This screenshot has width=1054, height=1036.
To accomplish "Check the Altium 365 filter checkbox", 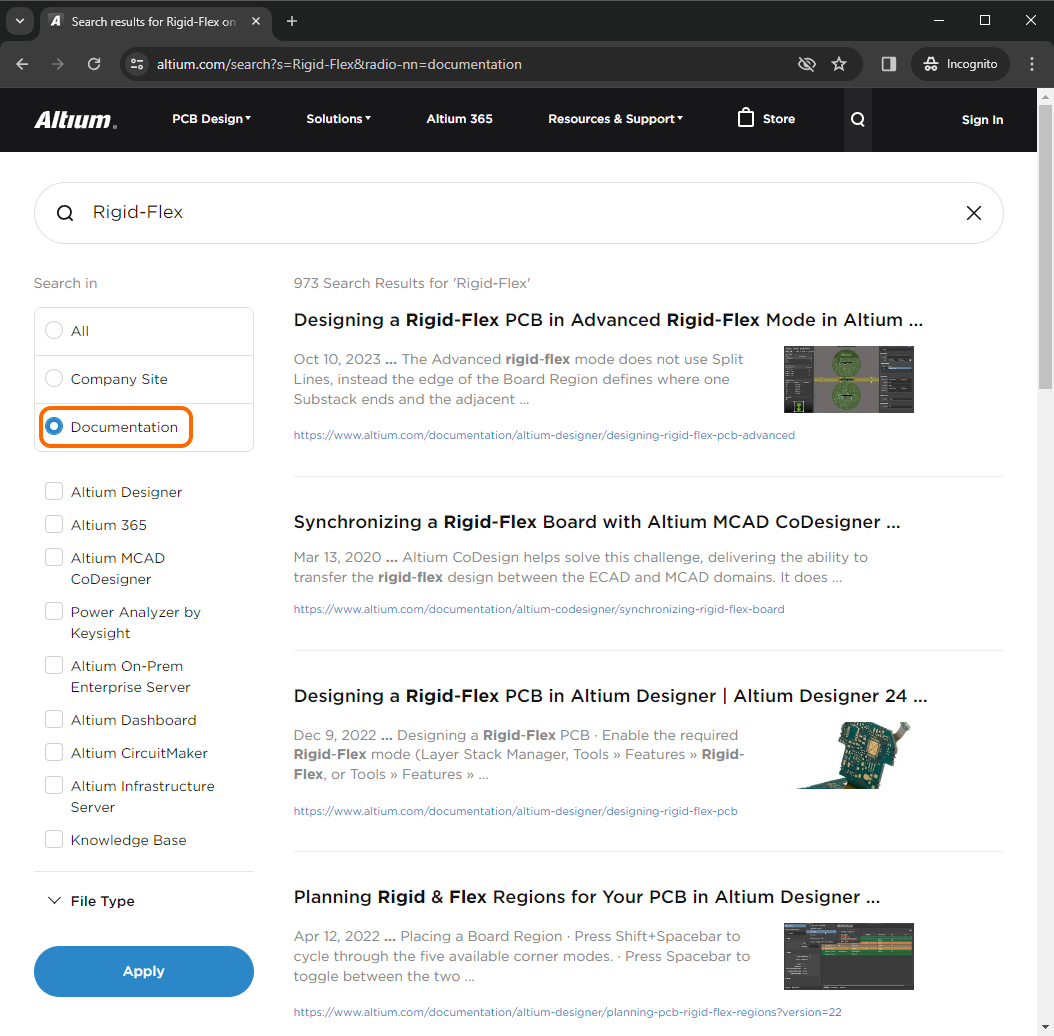I will coord(54,524).
